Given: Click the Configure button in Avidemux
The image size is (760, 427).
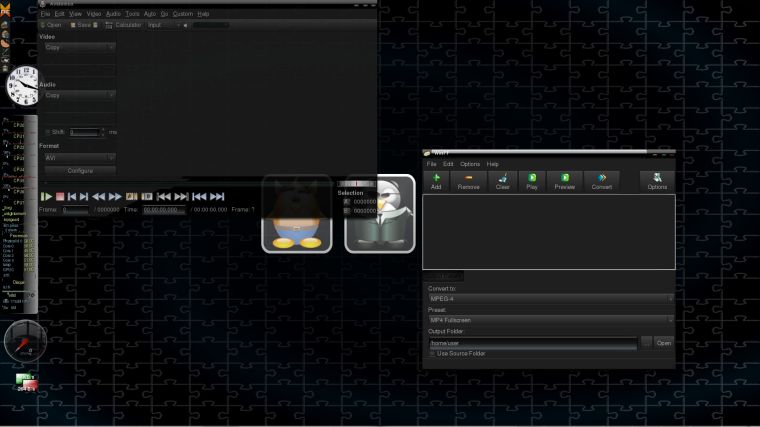Looking at the screenshot, I should (x=80, y=171).
